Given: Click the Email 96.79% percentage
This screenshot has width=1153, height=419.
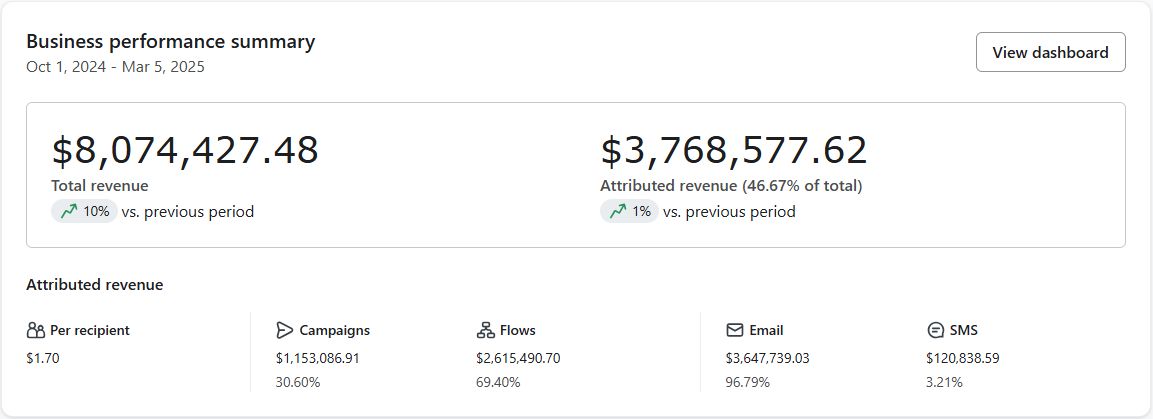Looking at the screenshot, I should (x=747, y=382).
